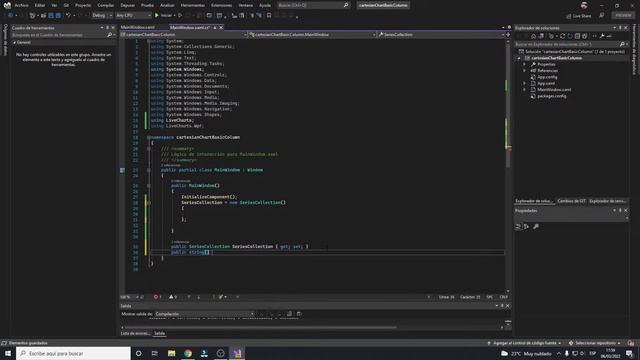The width and height of the screenshot is (640, 360).
Task: Select App.config in Solution Explorer
Action: coord(547,77)
